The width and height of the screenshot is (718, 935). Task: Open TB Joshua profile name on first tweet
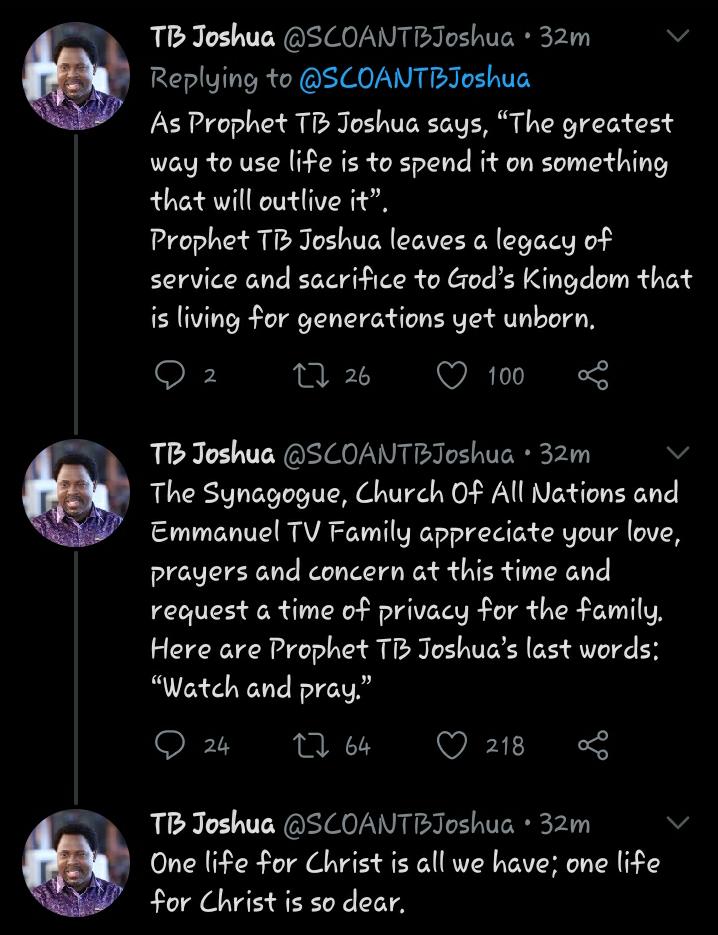click(212, 38)
